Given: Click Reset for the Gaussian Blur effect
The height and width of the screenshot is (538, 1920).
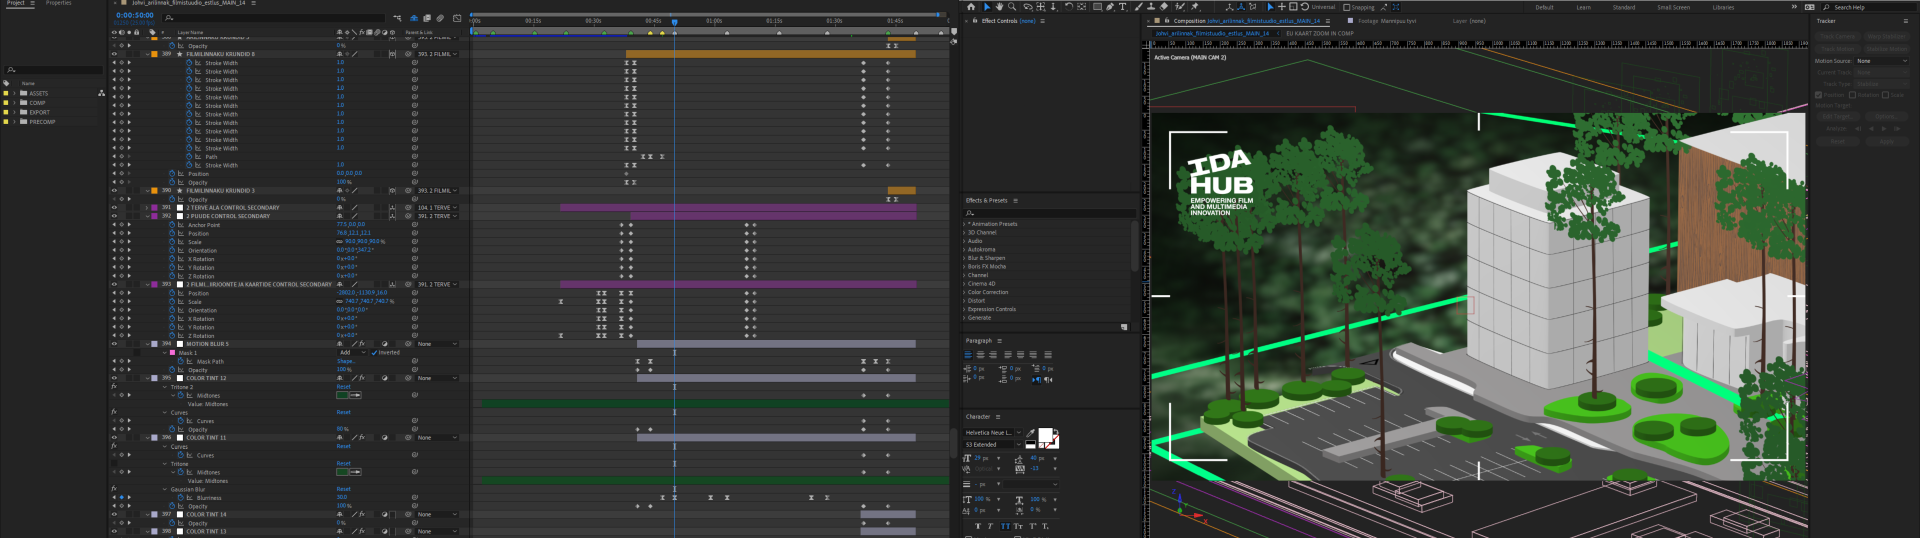Looking at the screenshot, I should pyautogui.click(x=343, y=489).
